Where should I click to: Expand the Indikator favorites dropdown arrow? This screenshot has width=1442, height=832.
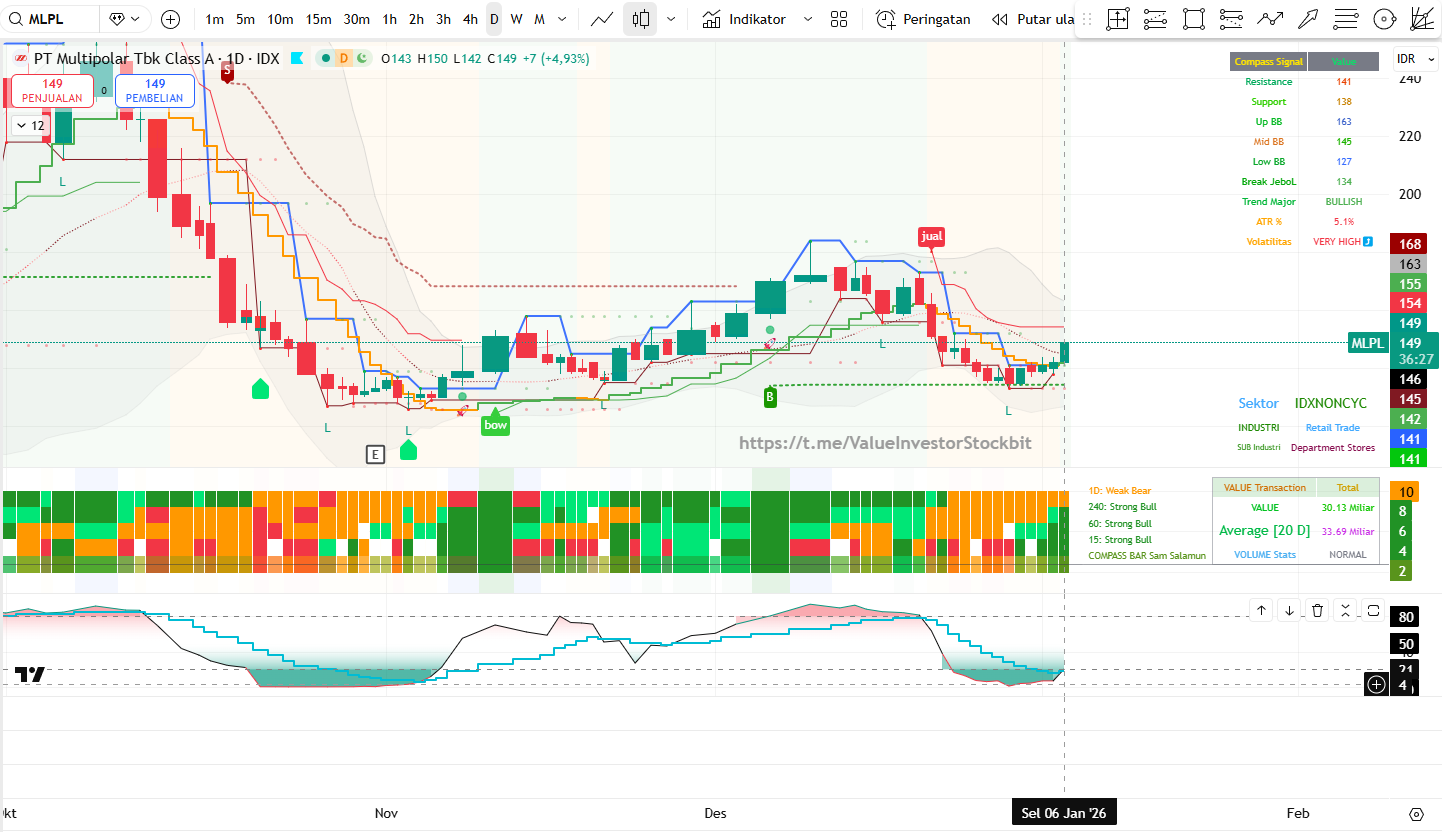[808, 19]
